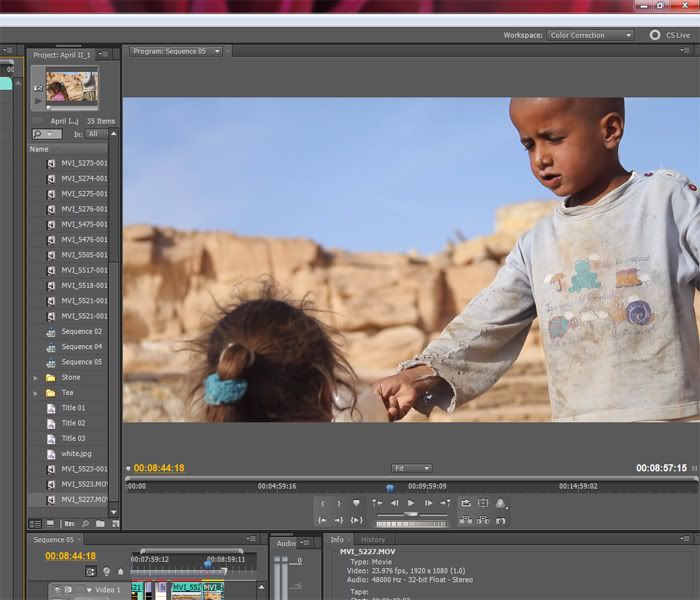This screenshot has height=600, width=700.
Task: Open the Fit zoom level dropdown
Action: tap(411, 468)
